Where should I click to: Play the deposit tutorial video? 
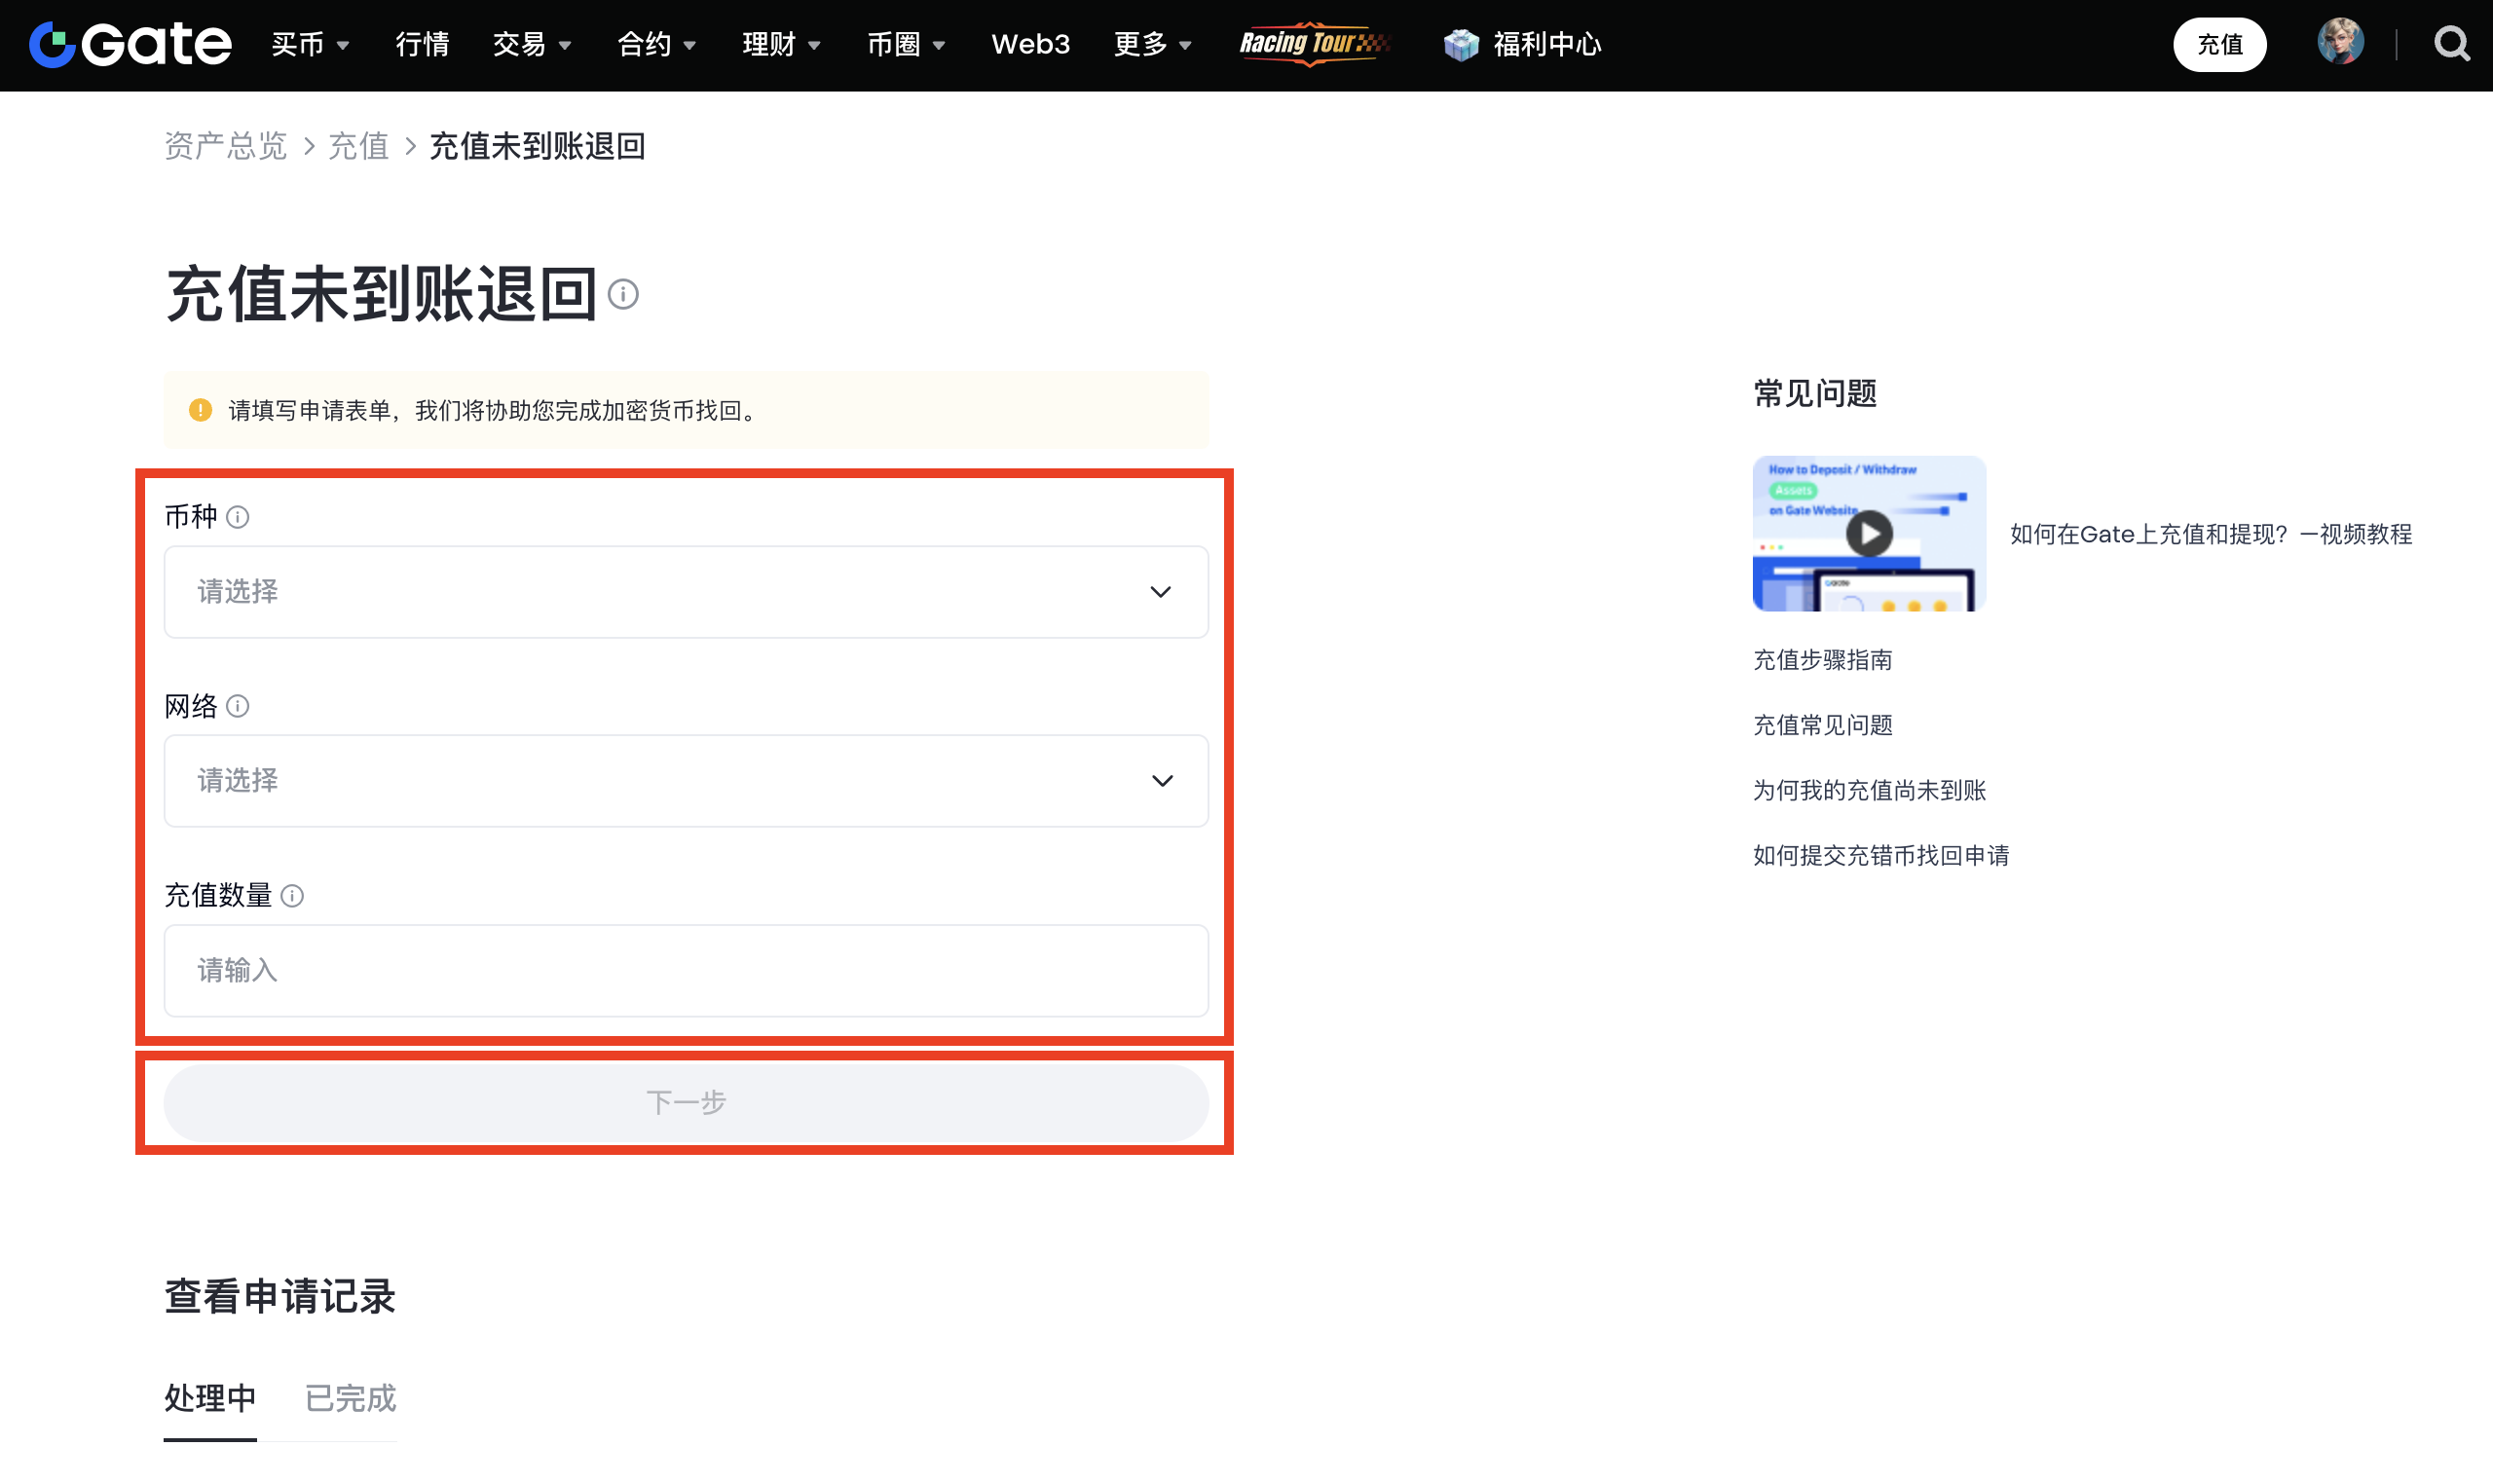coord(1868,533)
